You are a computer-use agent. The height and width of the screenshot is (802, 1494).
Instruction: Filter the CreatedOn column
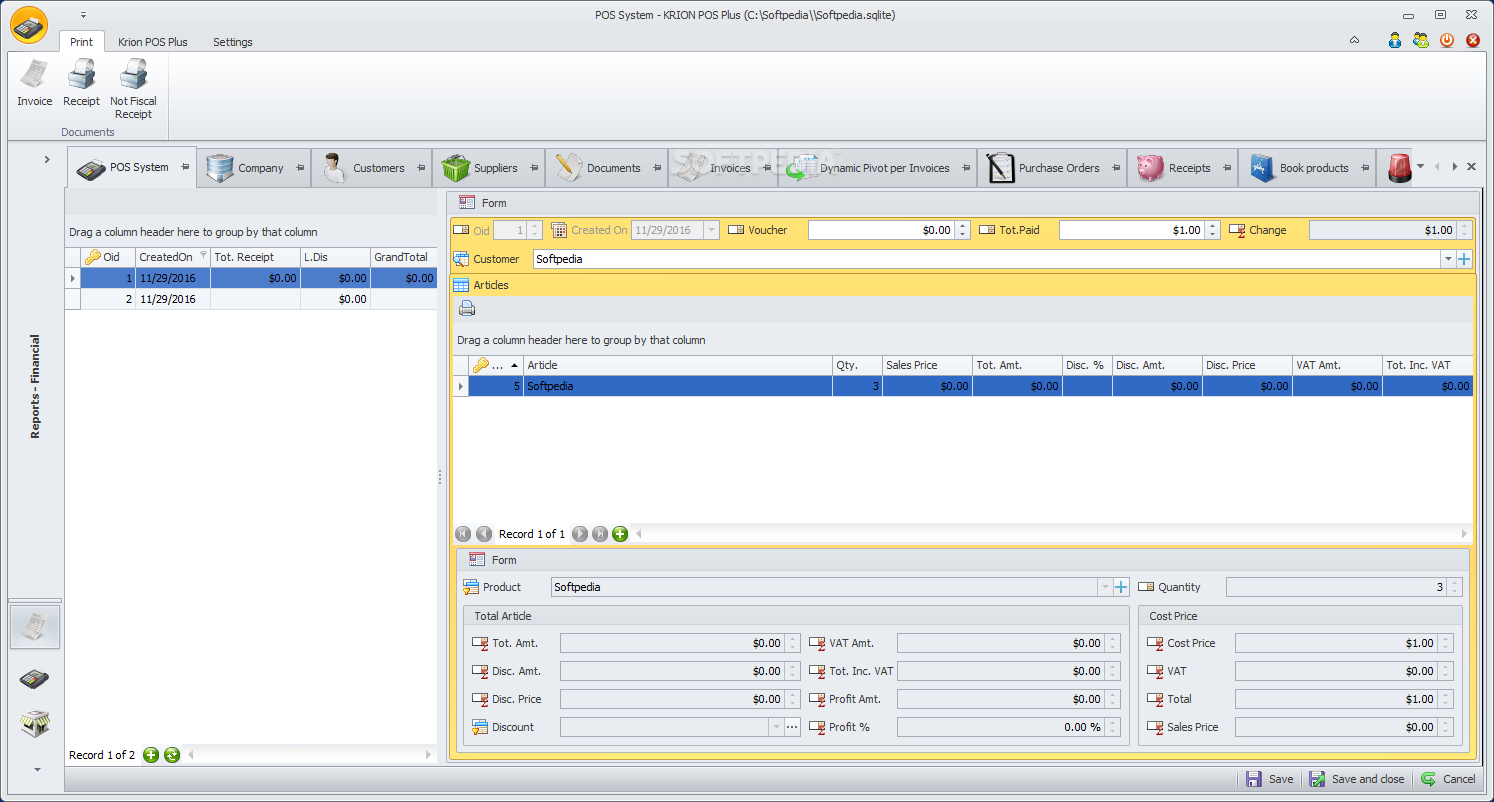pyautogui.click(x=203, y=256)
